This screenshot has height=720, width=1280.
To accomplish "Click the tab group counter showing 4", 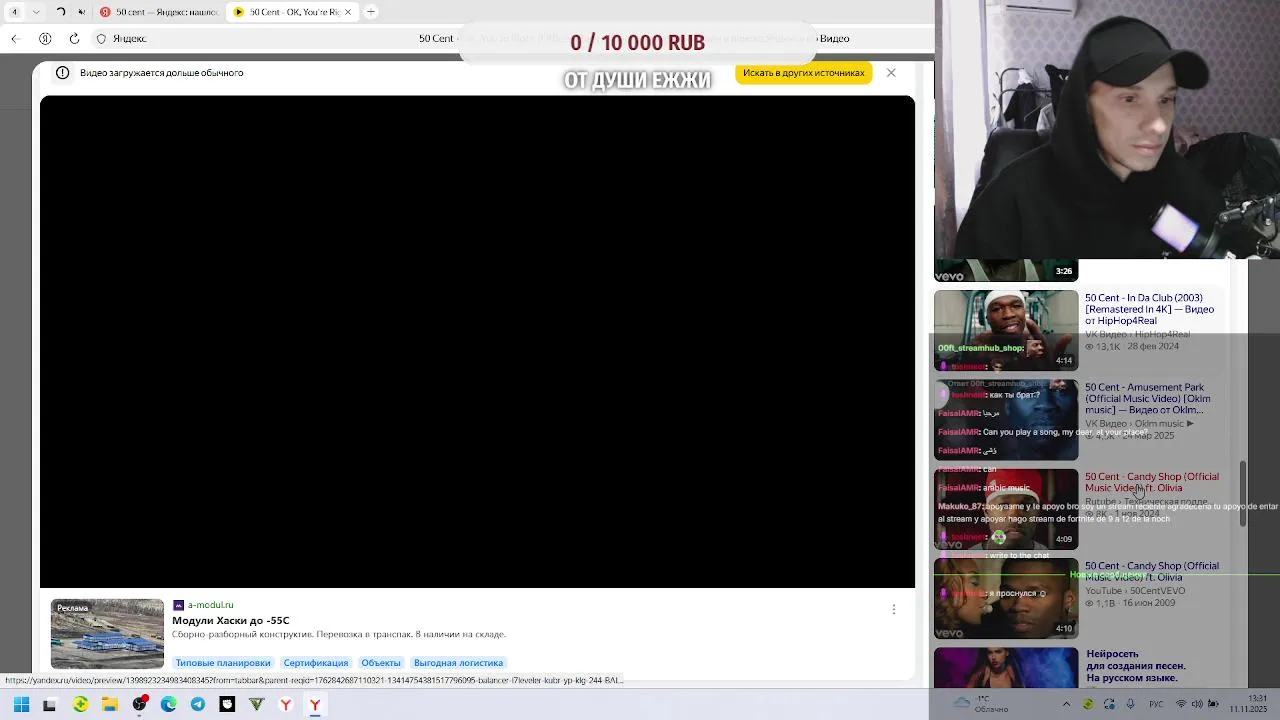I will click(x=14, y=12).
